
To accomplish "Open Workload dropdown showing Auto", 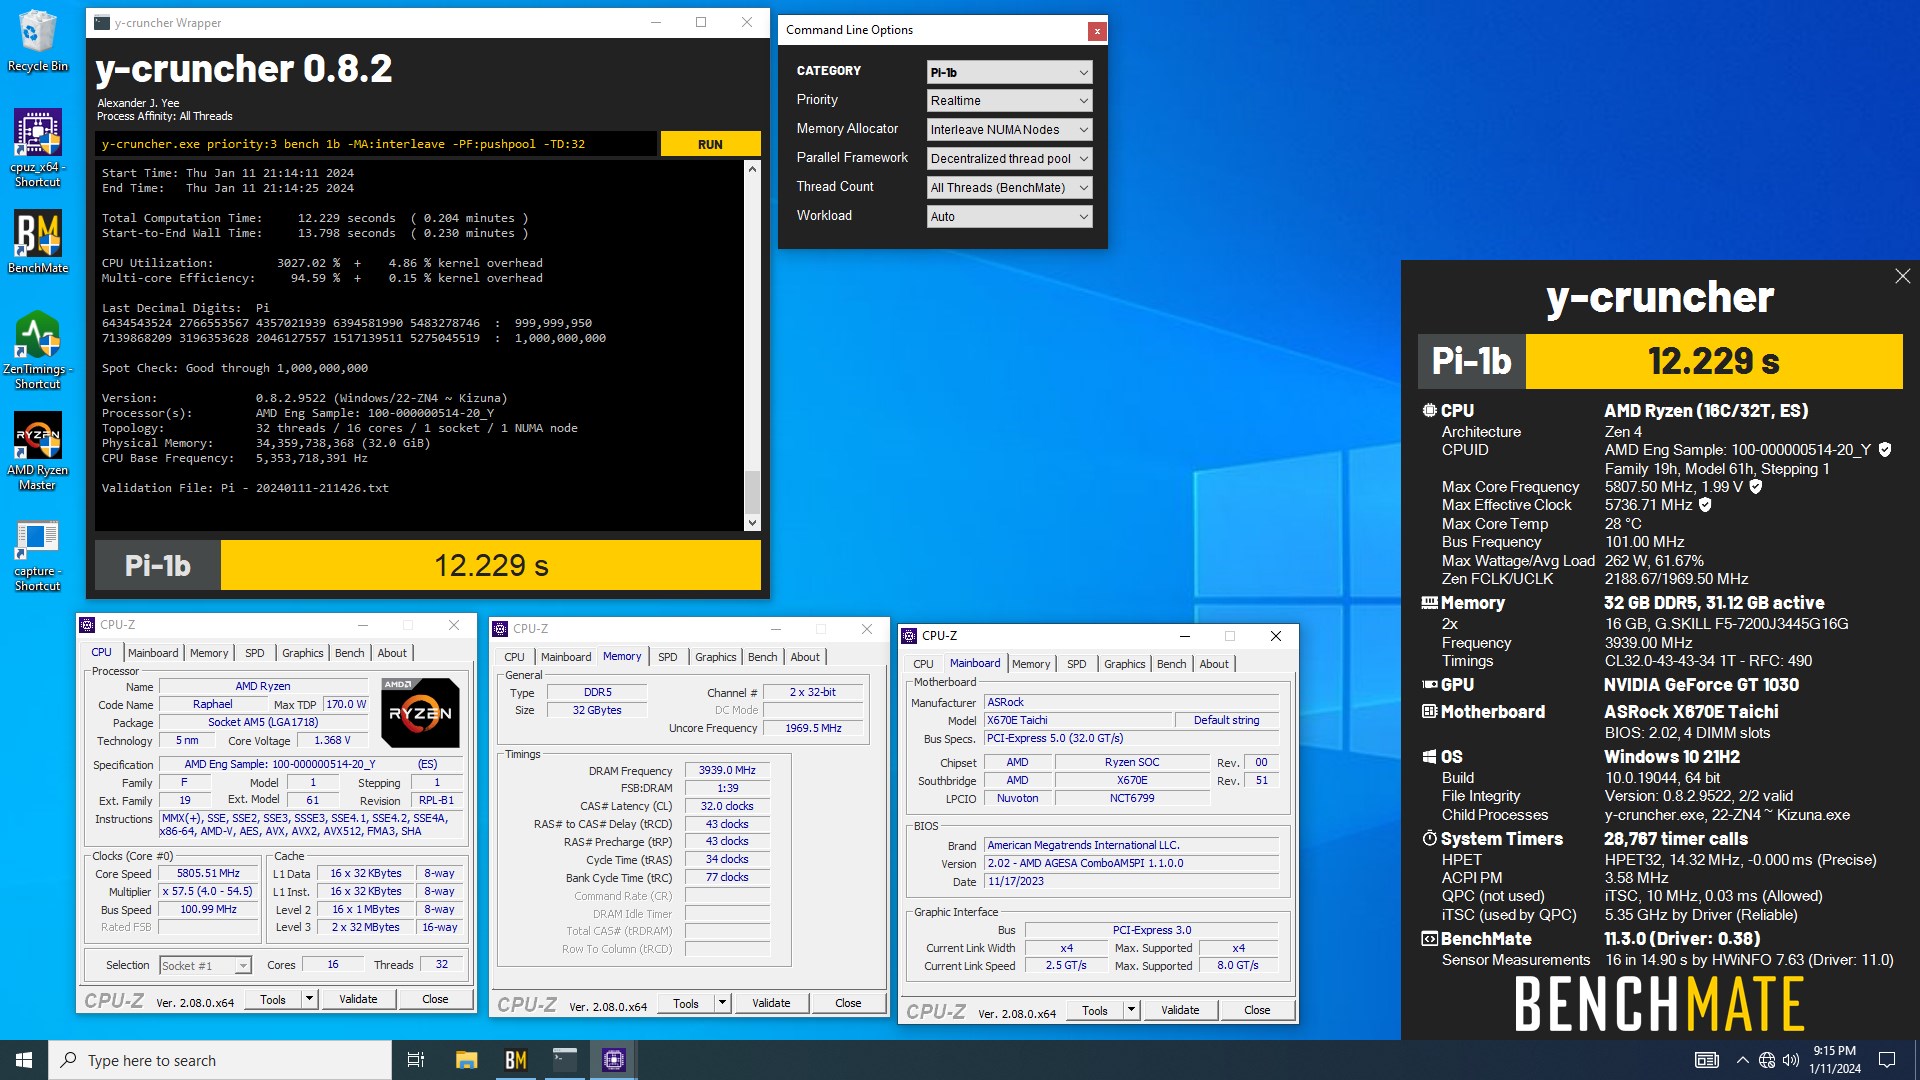I will pyautogui.click(x=1009, y=217).
